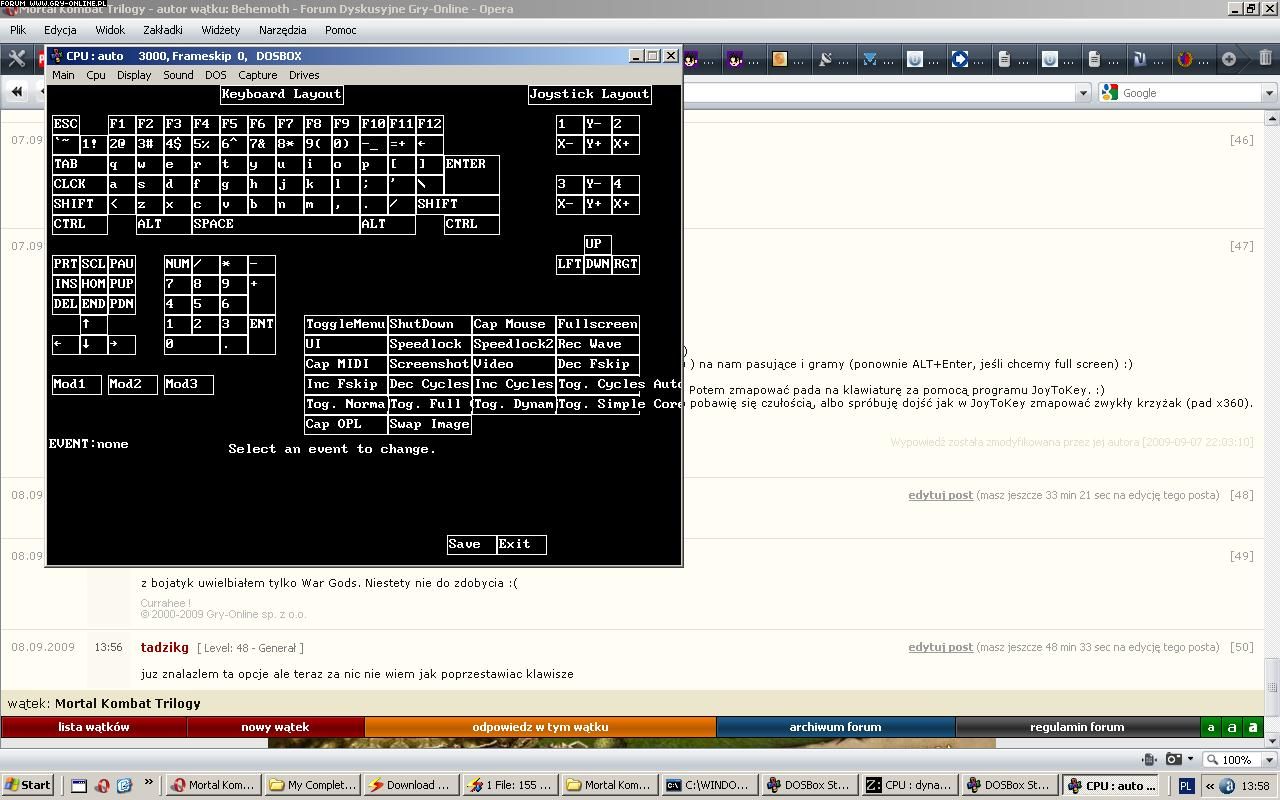Click the first 'edytuj post' link

tap(940, 495)
